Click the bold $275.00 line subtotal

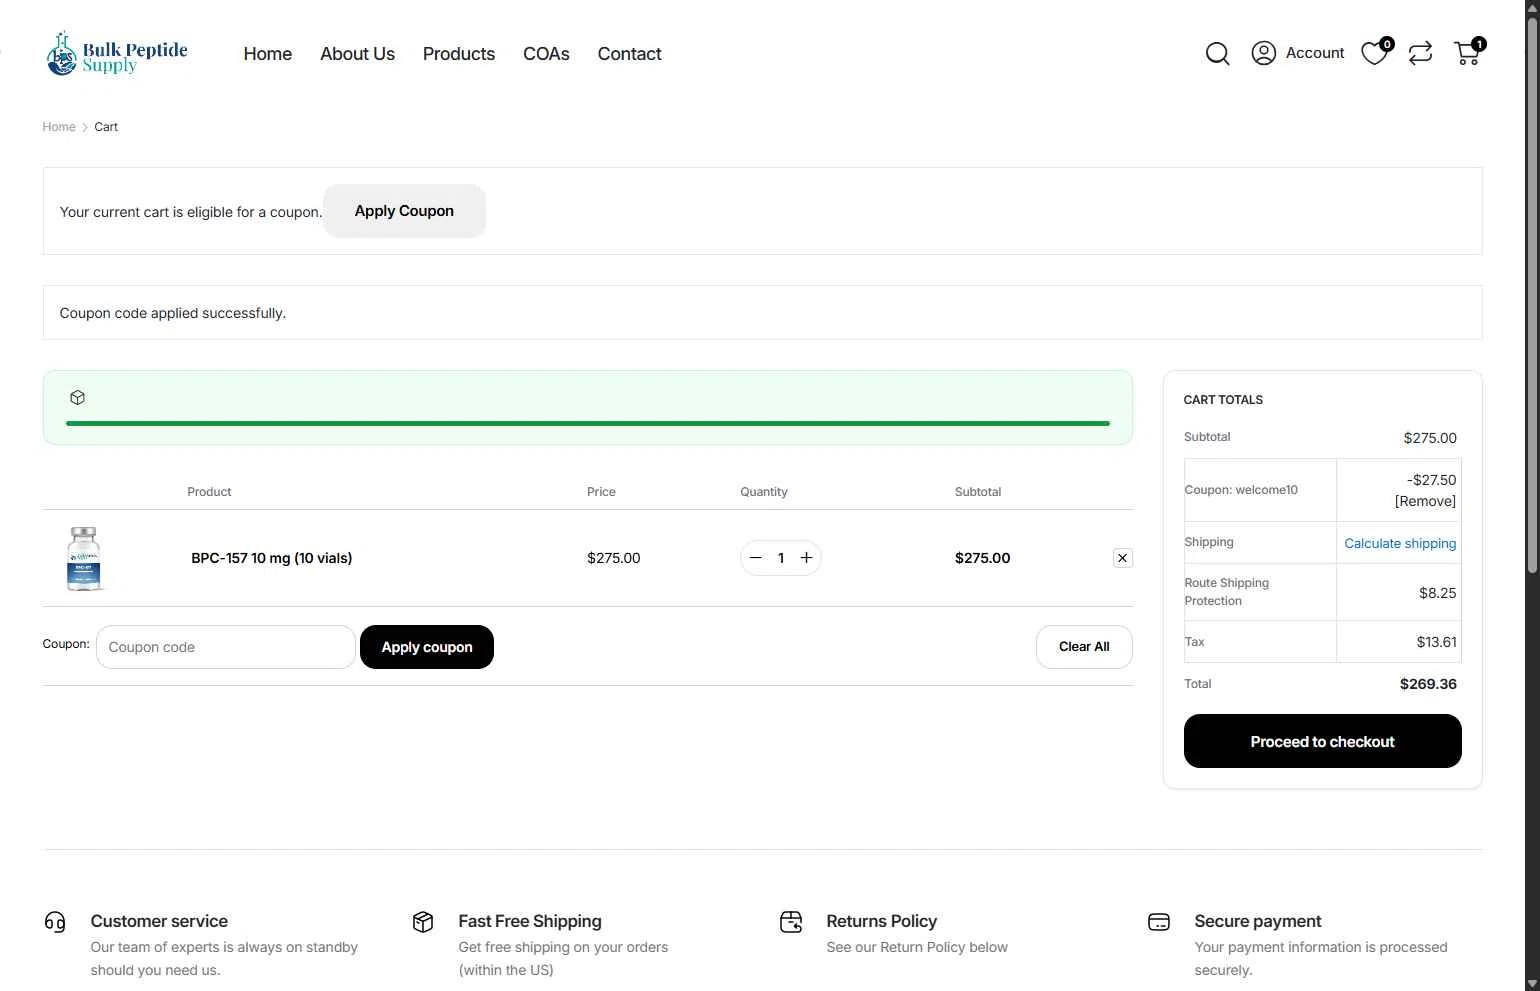click(x=982, y=558)
